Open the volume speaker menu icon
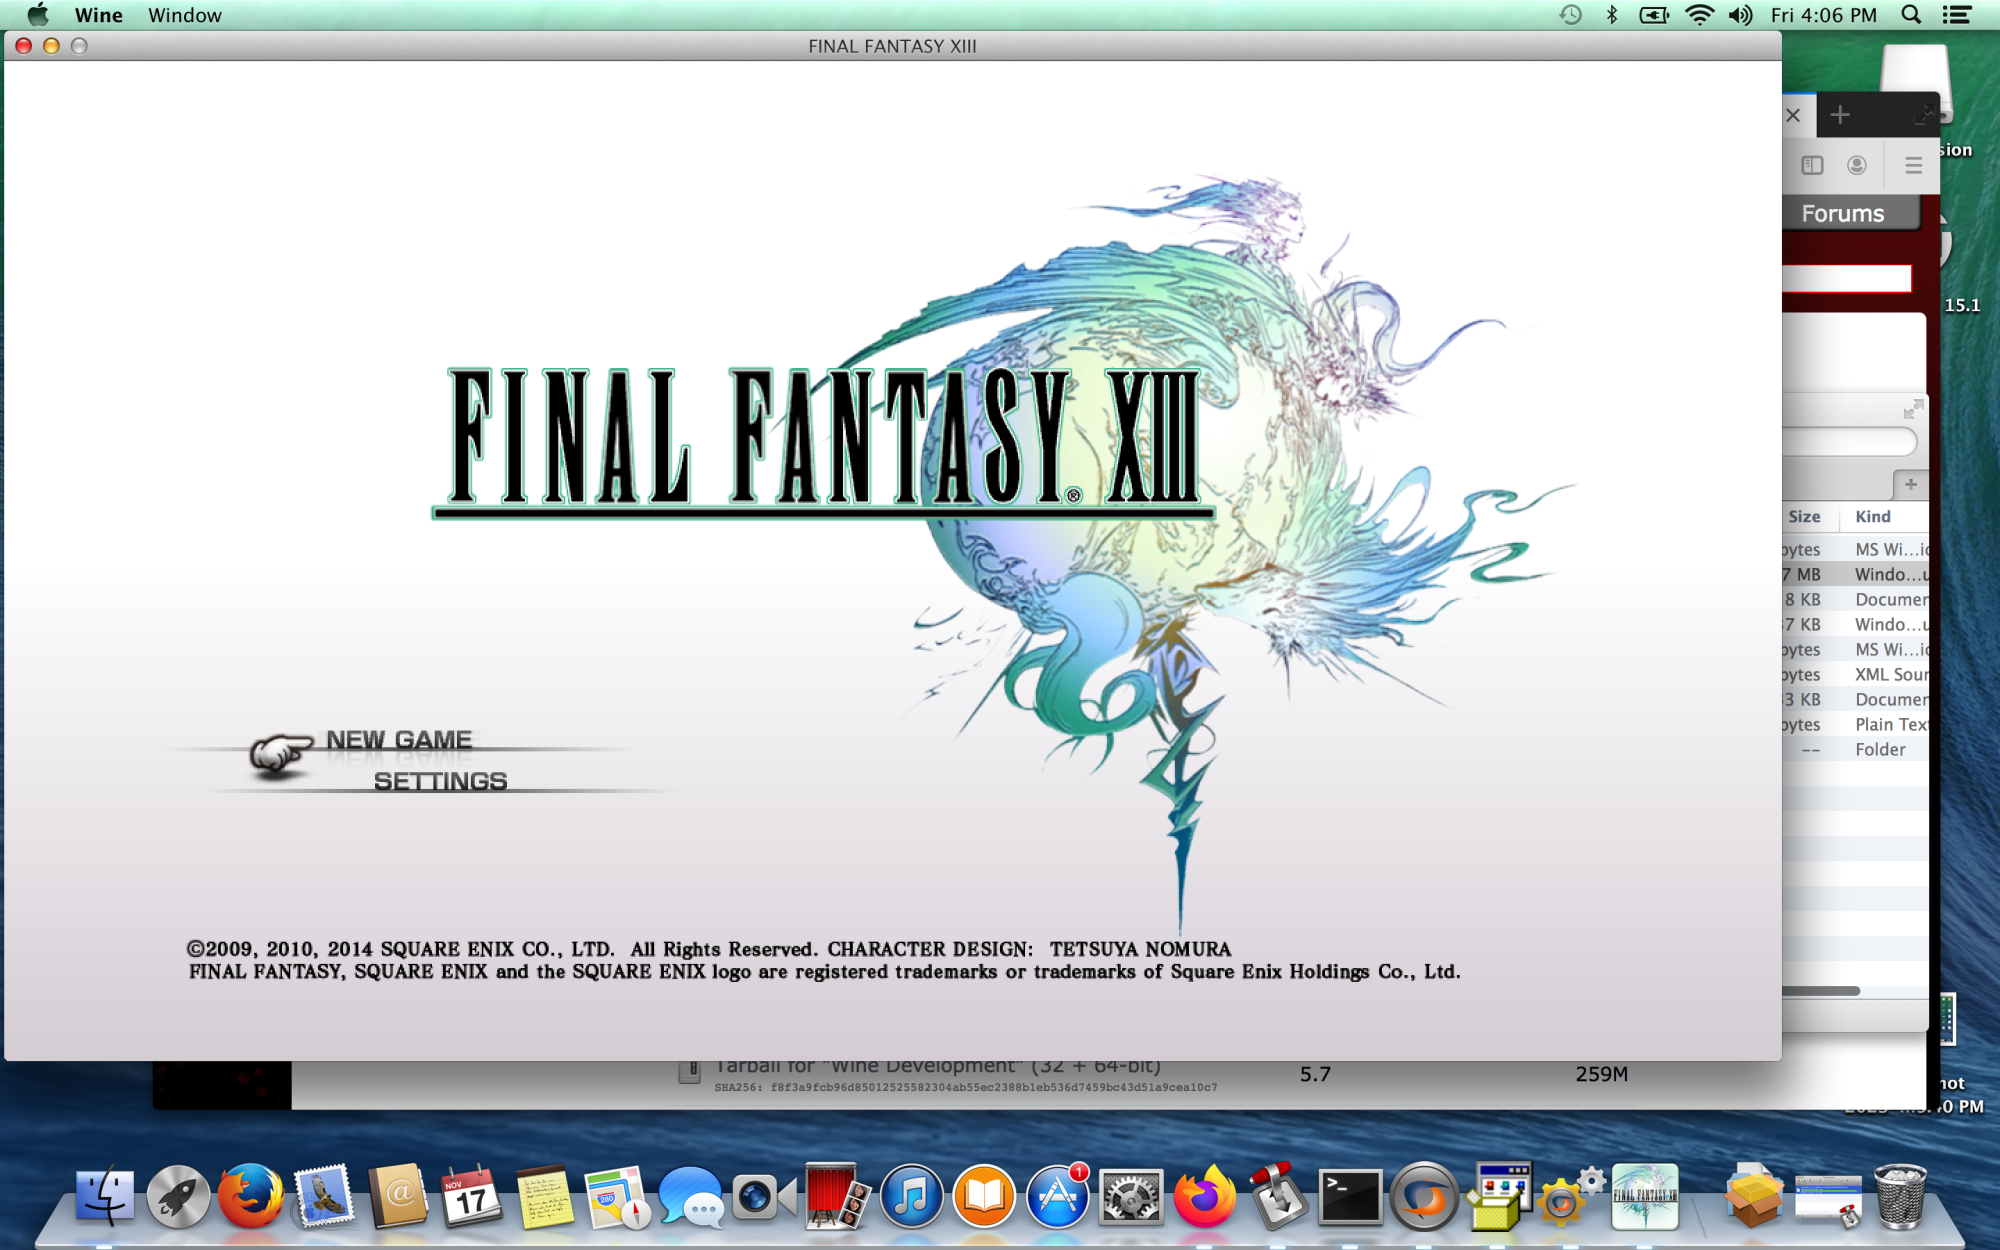Image resolution: width=2000 pixels, height=1250 pixels. 1741,15
